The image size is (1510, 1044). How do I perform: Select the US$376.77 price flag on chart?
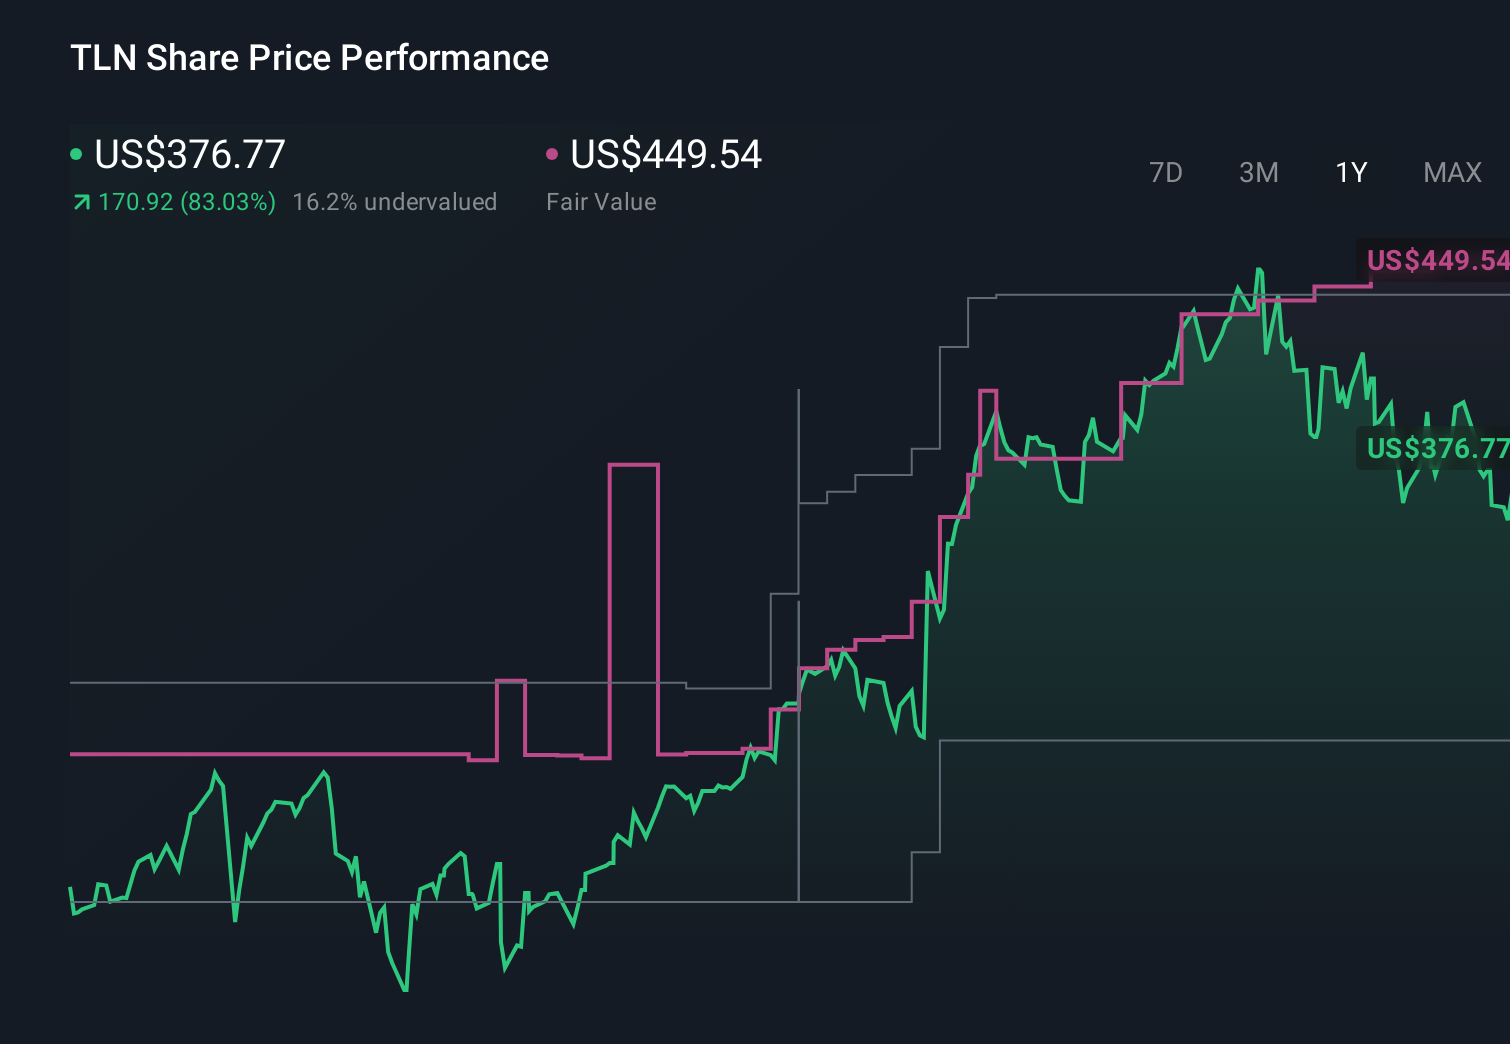[x=1435, y=449]
